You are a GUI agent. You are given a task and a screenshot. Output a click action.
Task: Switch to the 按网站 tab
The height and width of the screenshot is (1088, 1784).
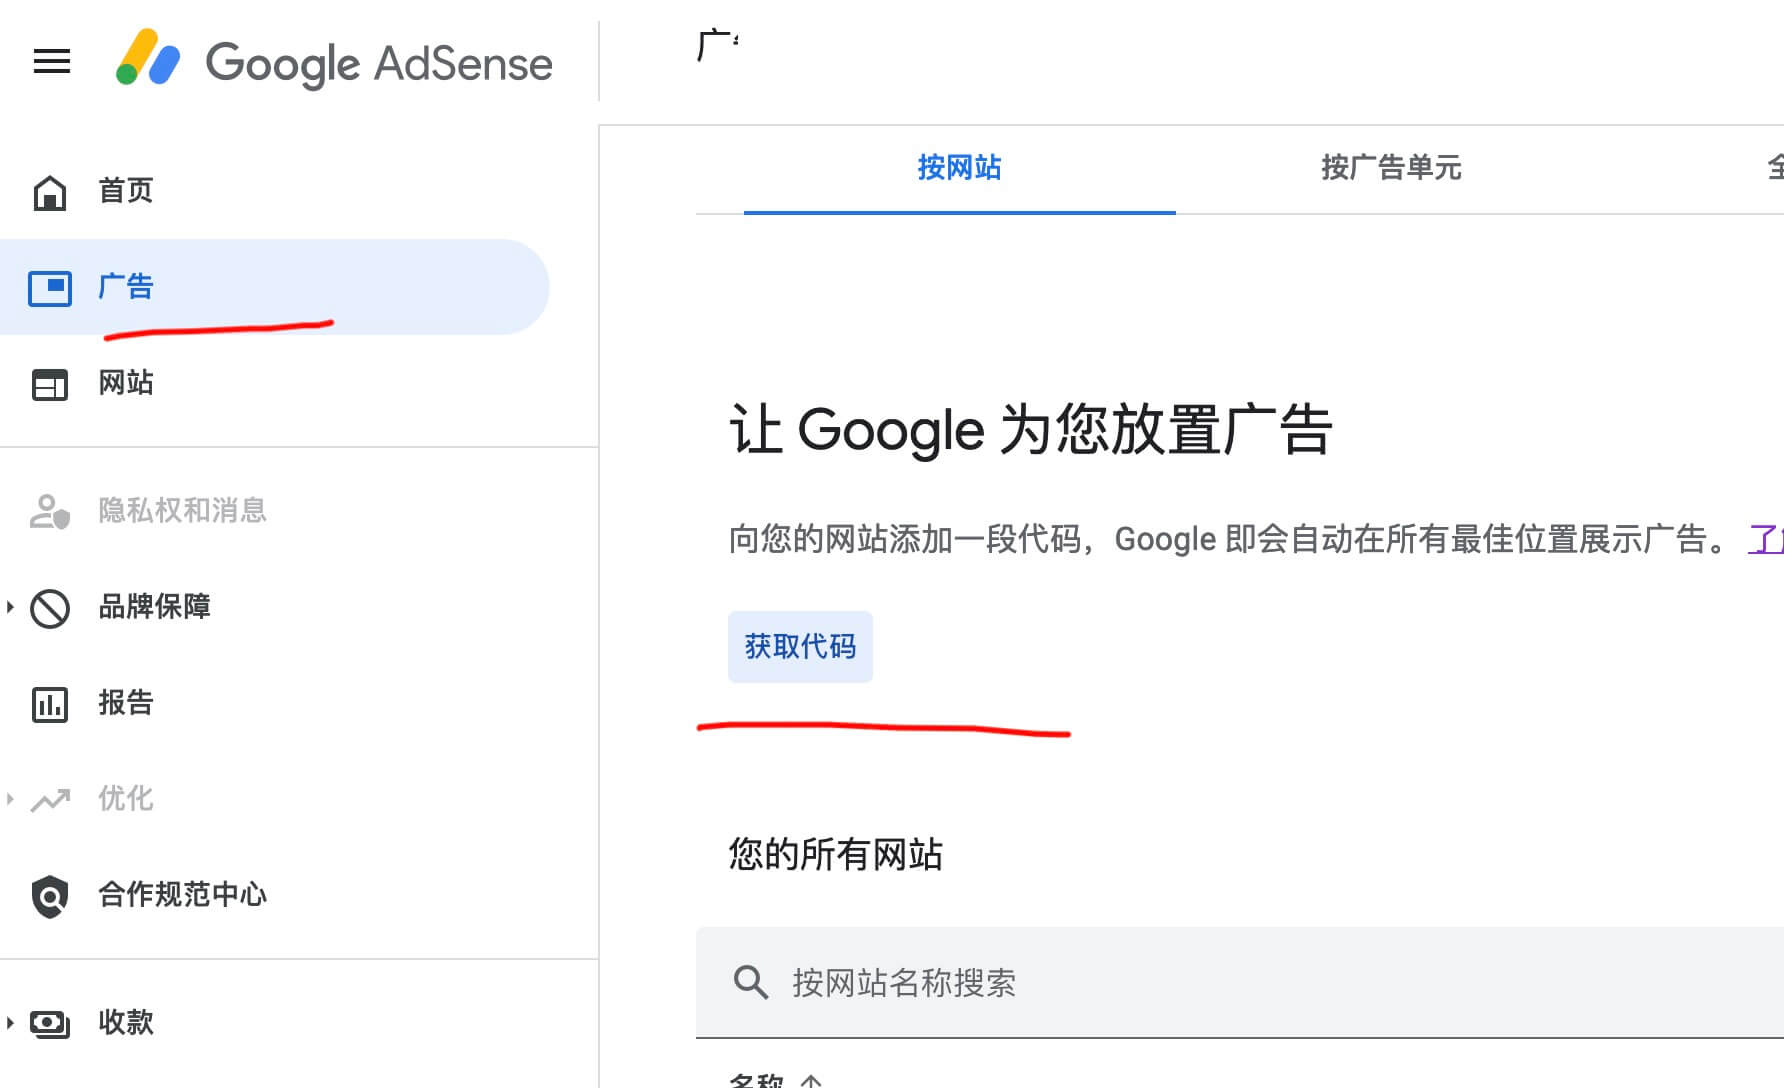(x=959, y=168)
